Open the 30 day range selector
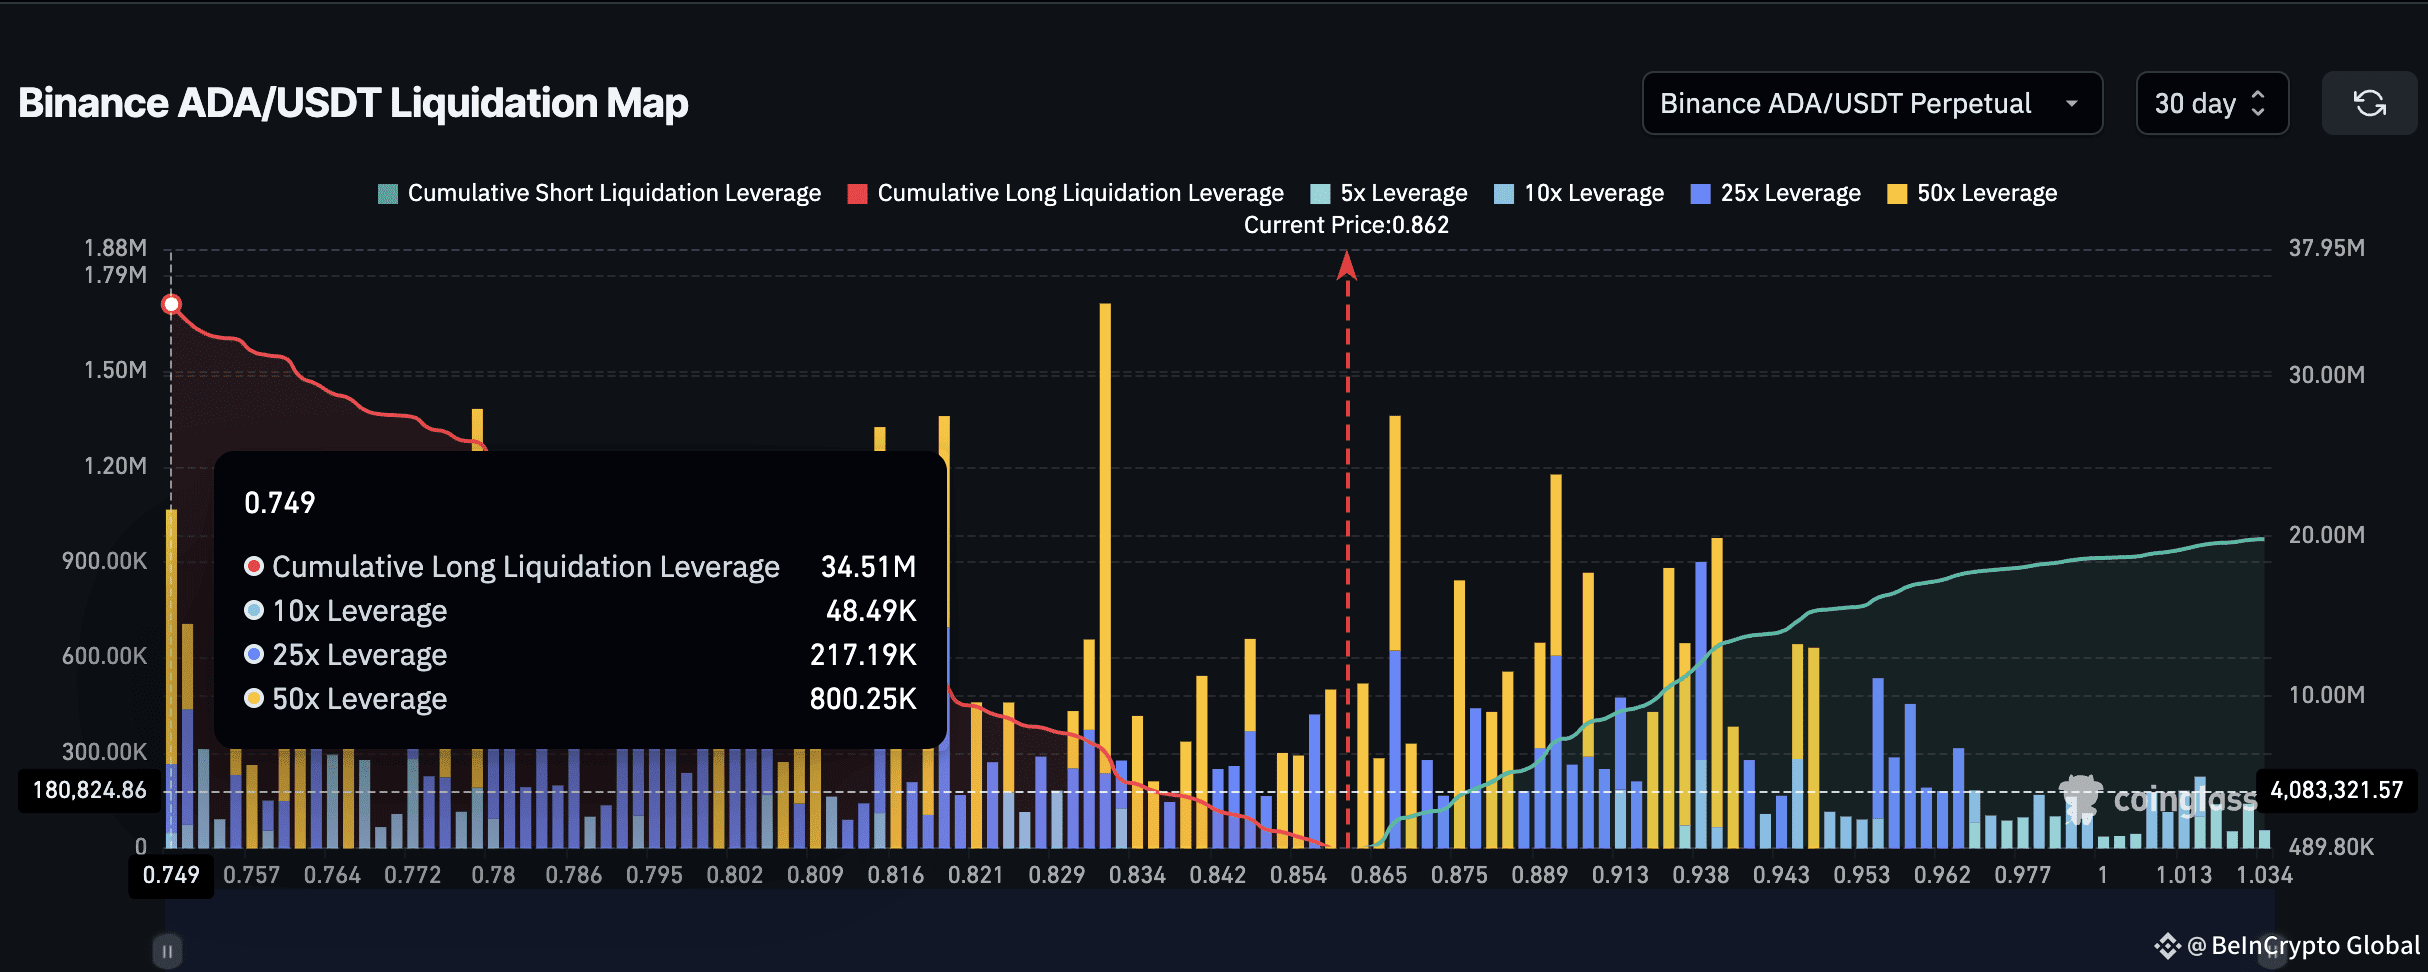The image size is (2428, 972). (2212, 103)
